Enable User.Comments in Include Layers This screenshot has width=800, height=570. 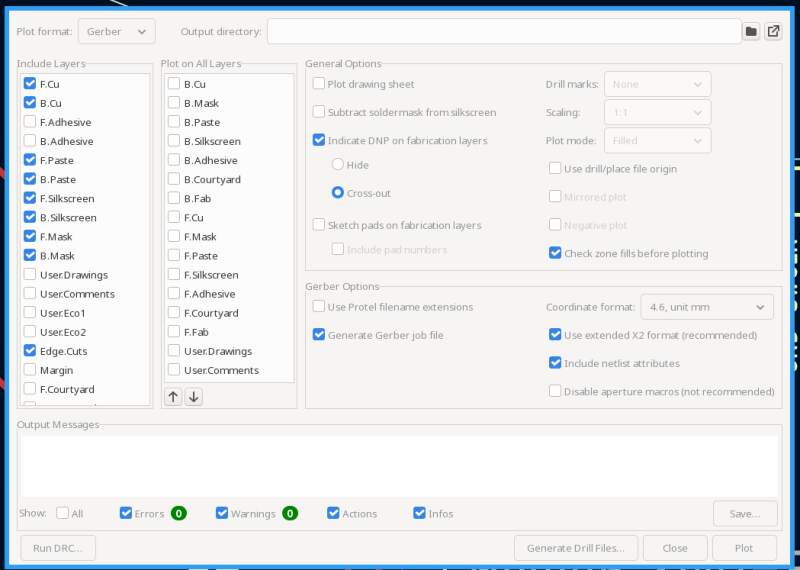pos(30,293)
